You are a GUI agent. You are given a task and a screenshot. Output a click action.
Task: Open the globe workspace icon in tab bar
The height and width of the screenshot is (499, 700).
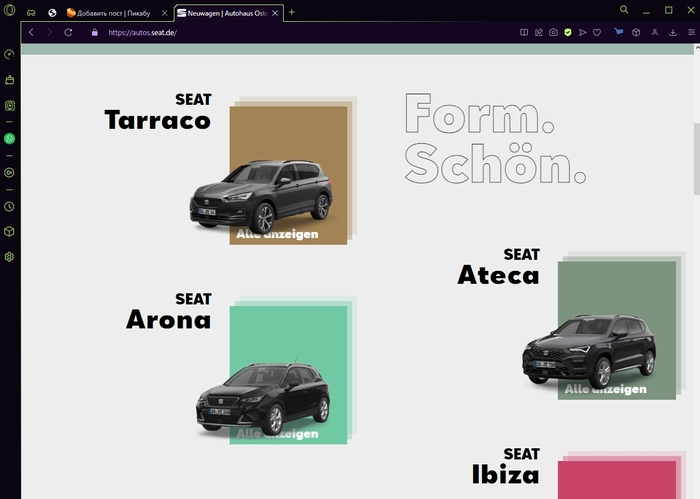point(52,13)
